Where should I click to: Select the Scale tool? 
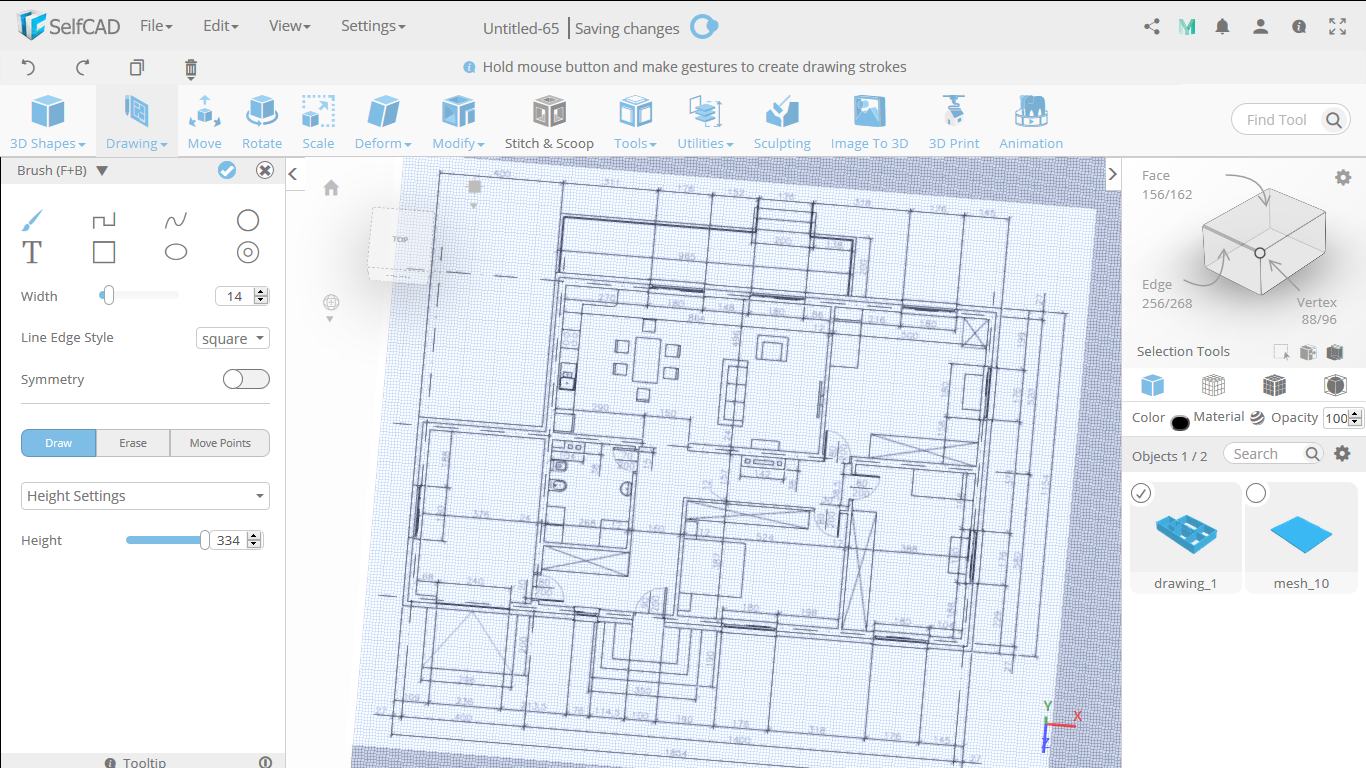point(318,122)
